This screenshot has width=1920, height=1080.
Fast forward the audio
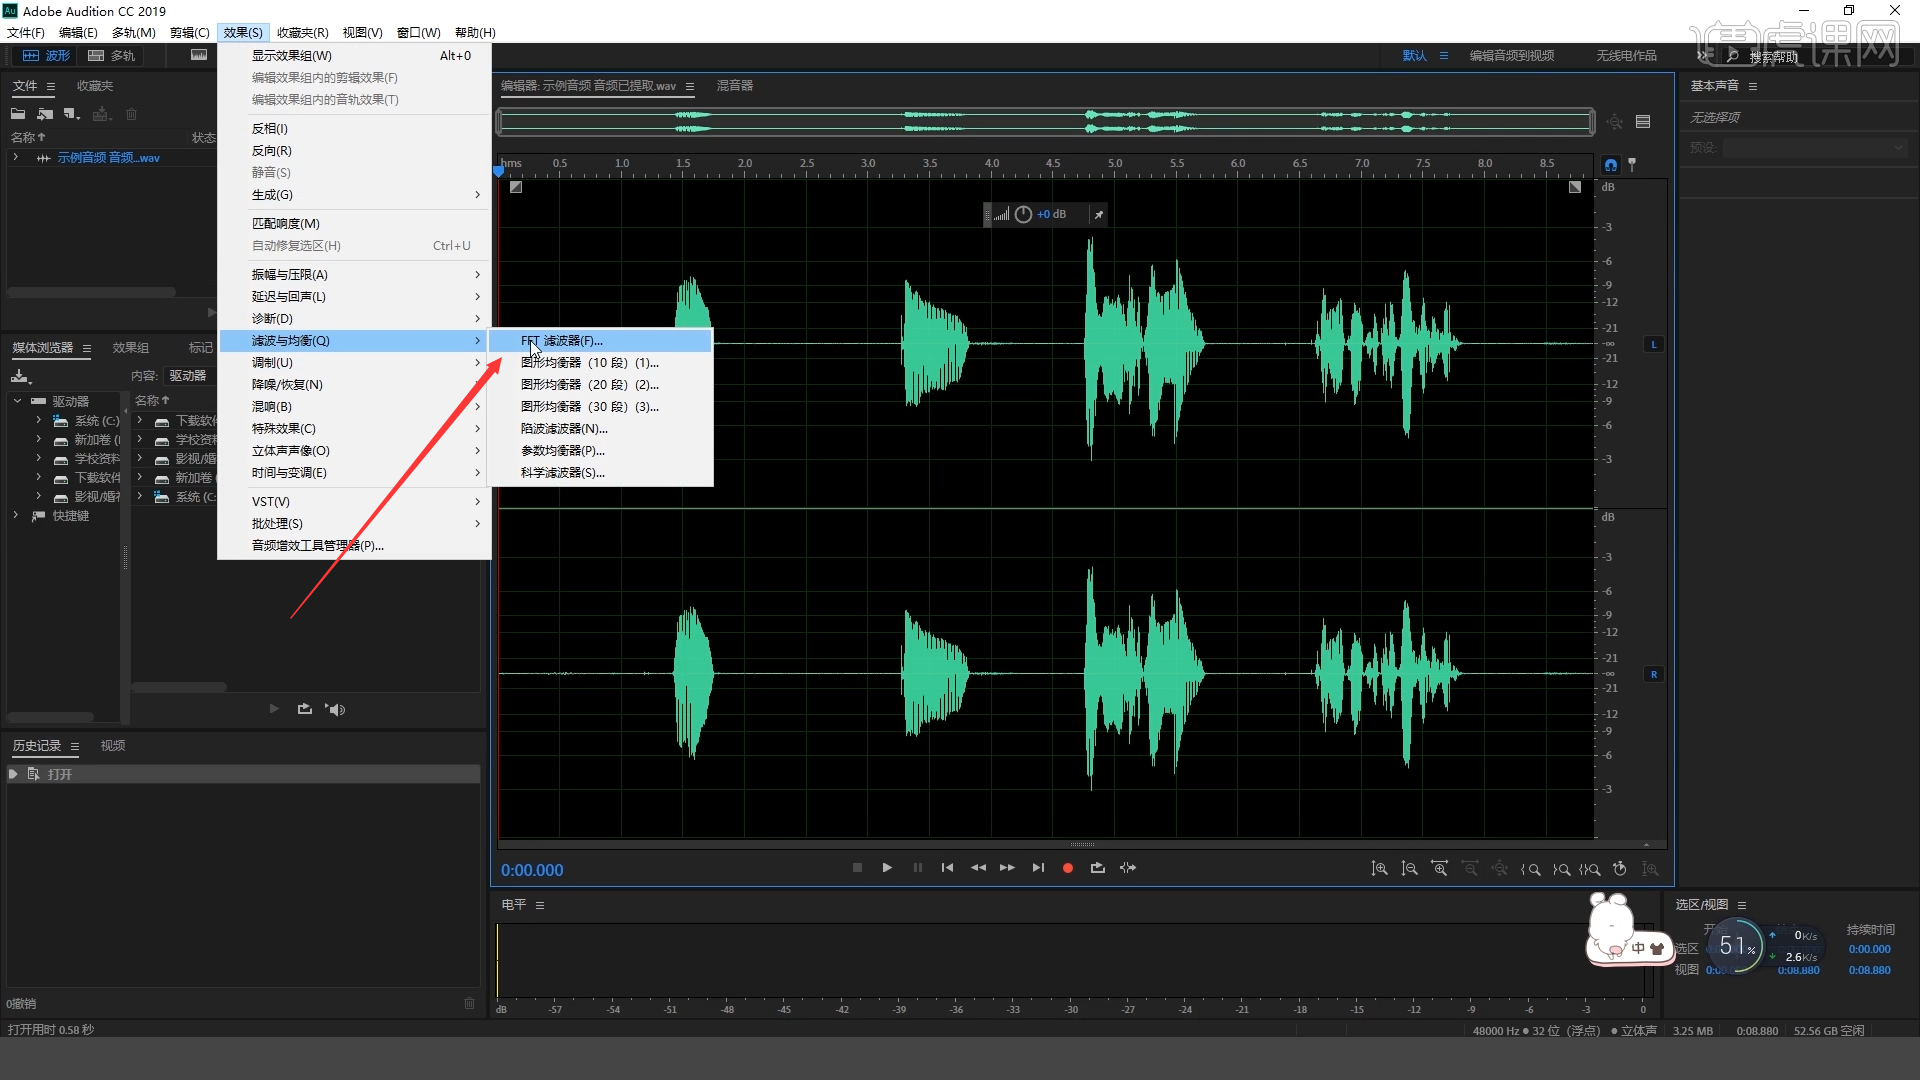tap(1007, 868)
